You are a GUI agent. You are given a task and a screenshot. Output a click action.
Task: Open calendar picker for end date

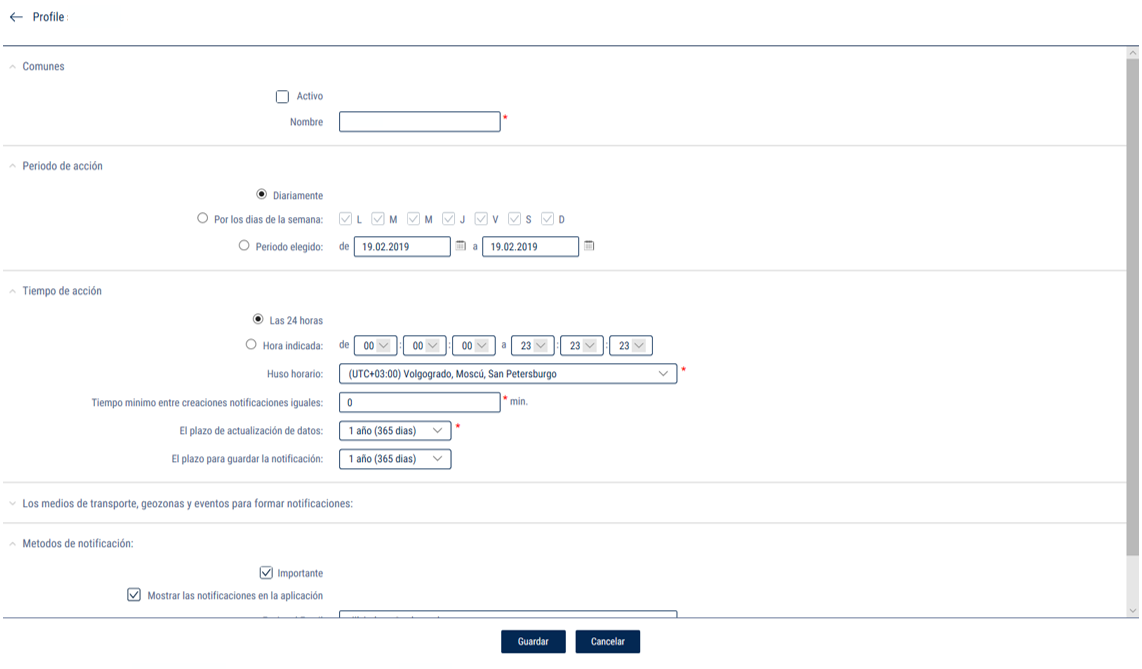[x=589, y=246]
